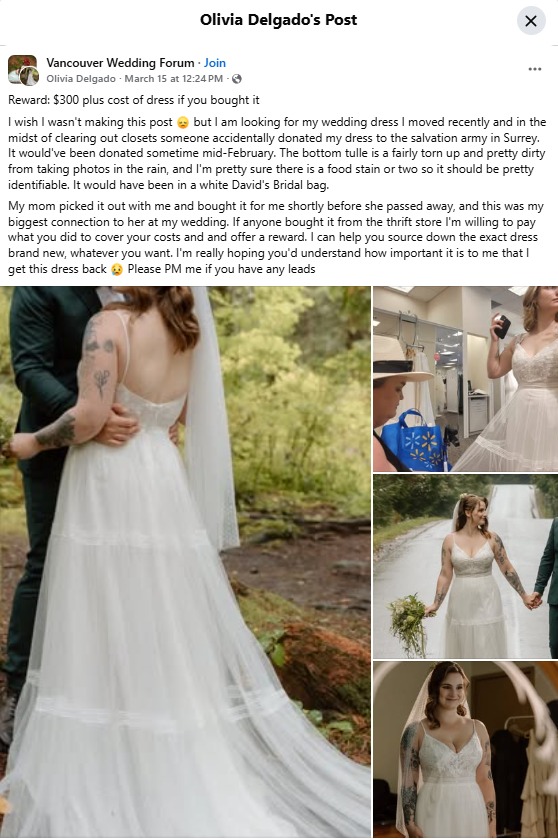Click the reward headline text line
This screenshot has height=839, width=558.
(134, 100)
